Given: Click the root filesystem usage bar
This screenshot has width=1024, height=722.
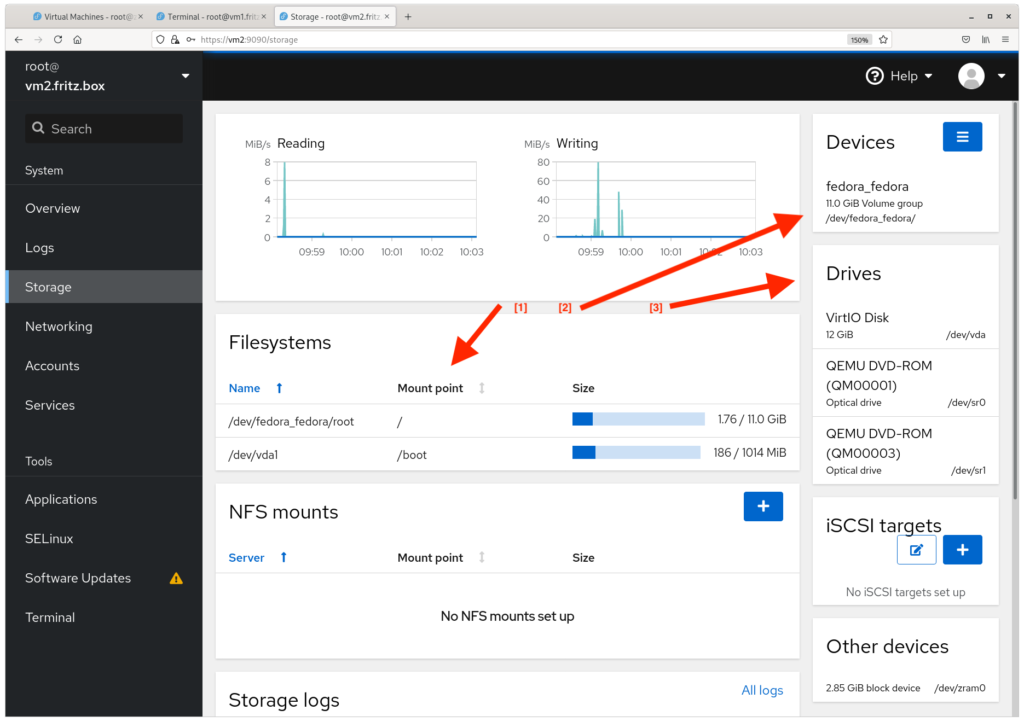Looking at the screenshot, I should point(637,418).
